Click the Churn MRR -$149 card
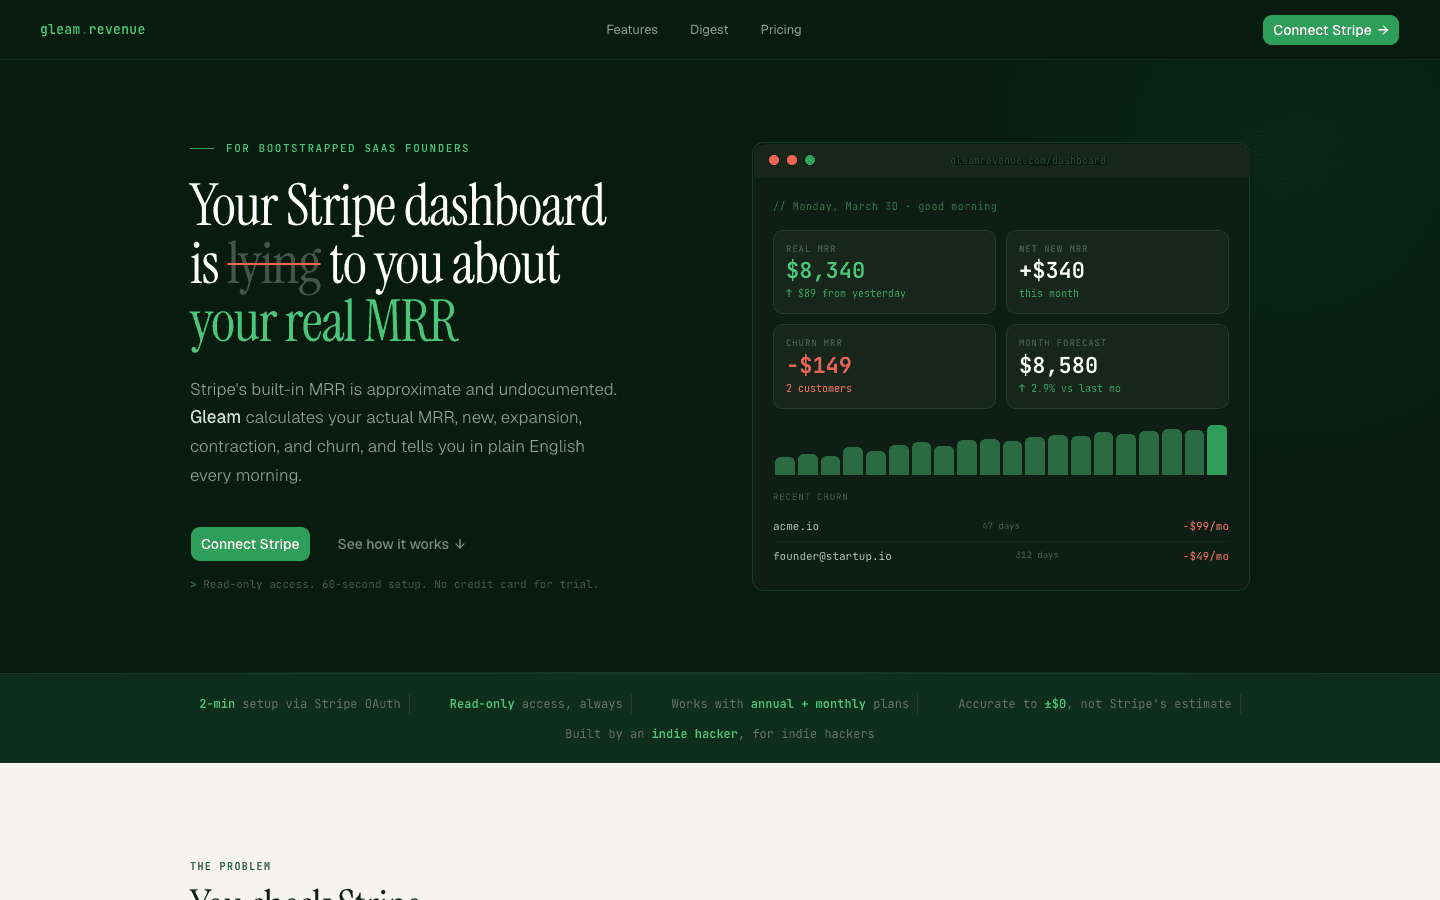Image resolution: width=1440 pixels, height=900 pixels. 884,366
